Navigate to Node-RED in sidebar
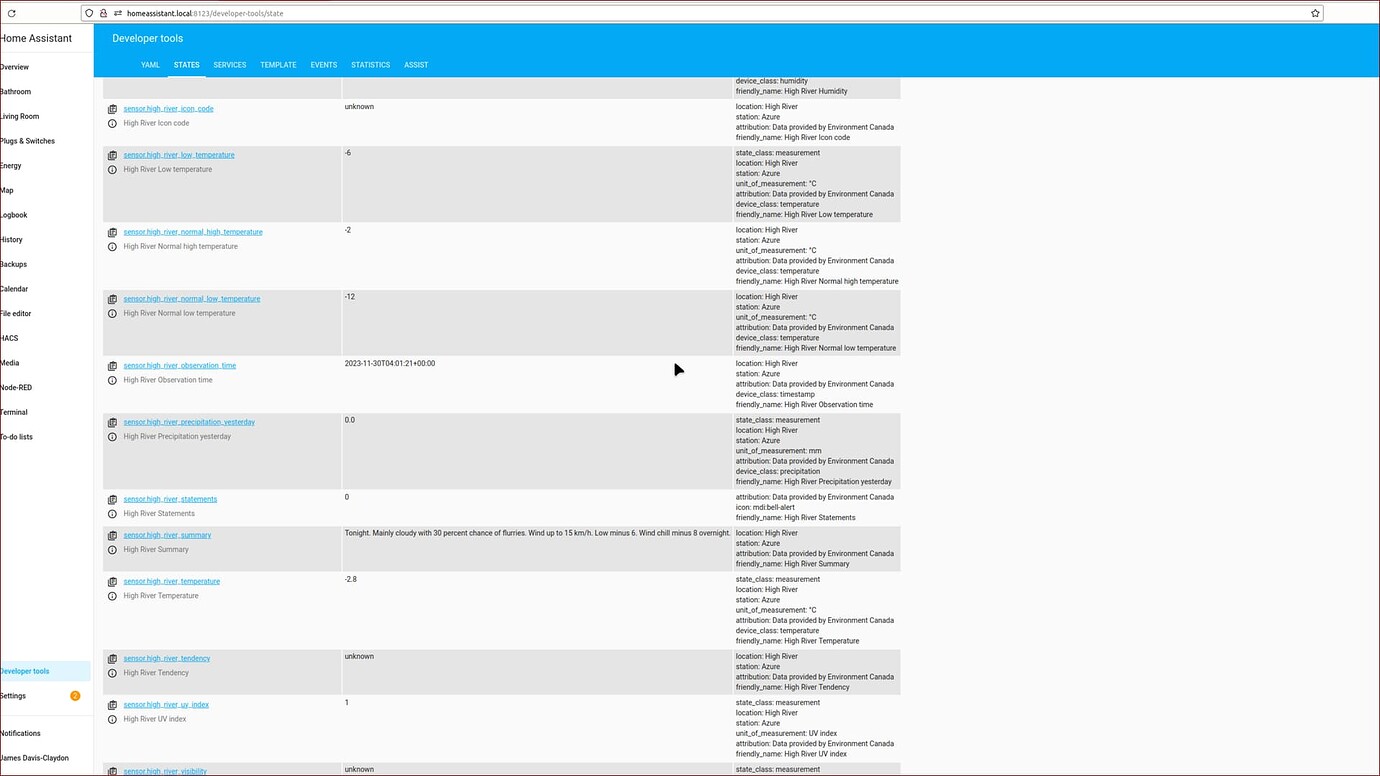 16,387
